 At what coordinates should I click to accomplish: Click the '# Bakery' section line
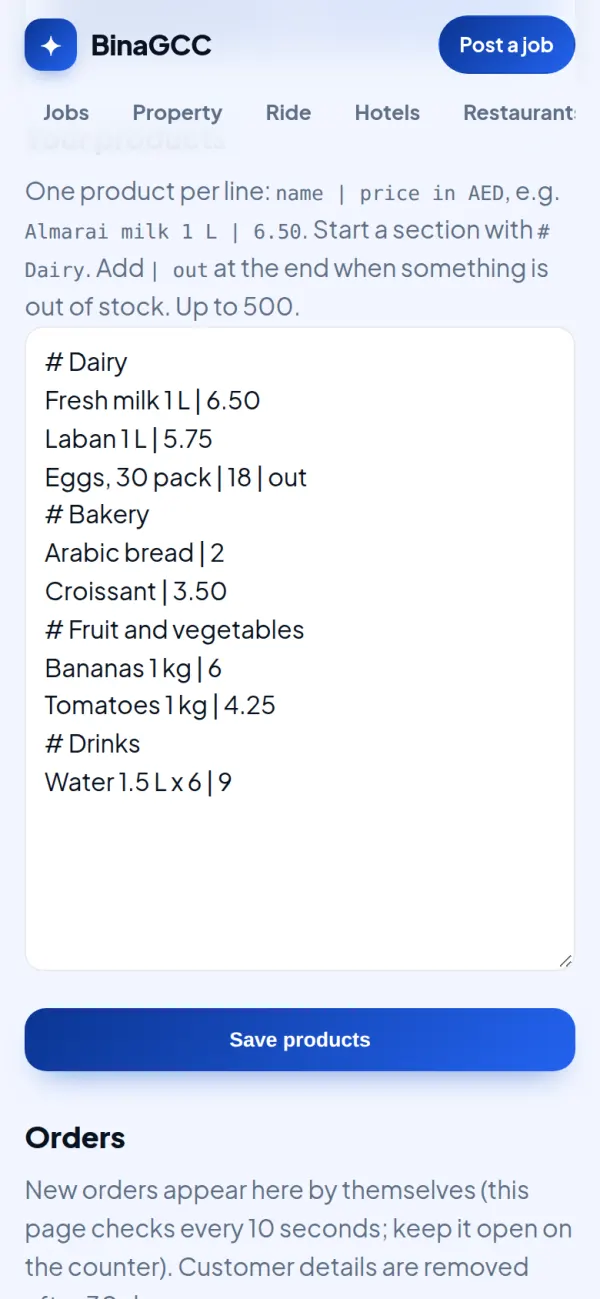pos(97,515)
